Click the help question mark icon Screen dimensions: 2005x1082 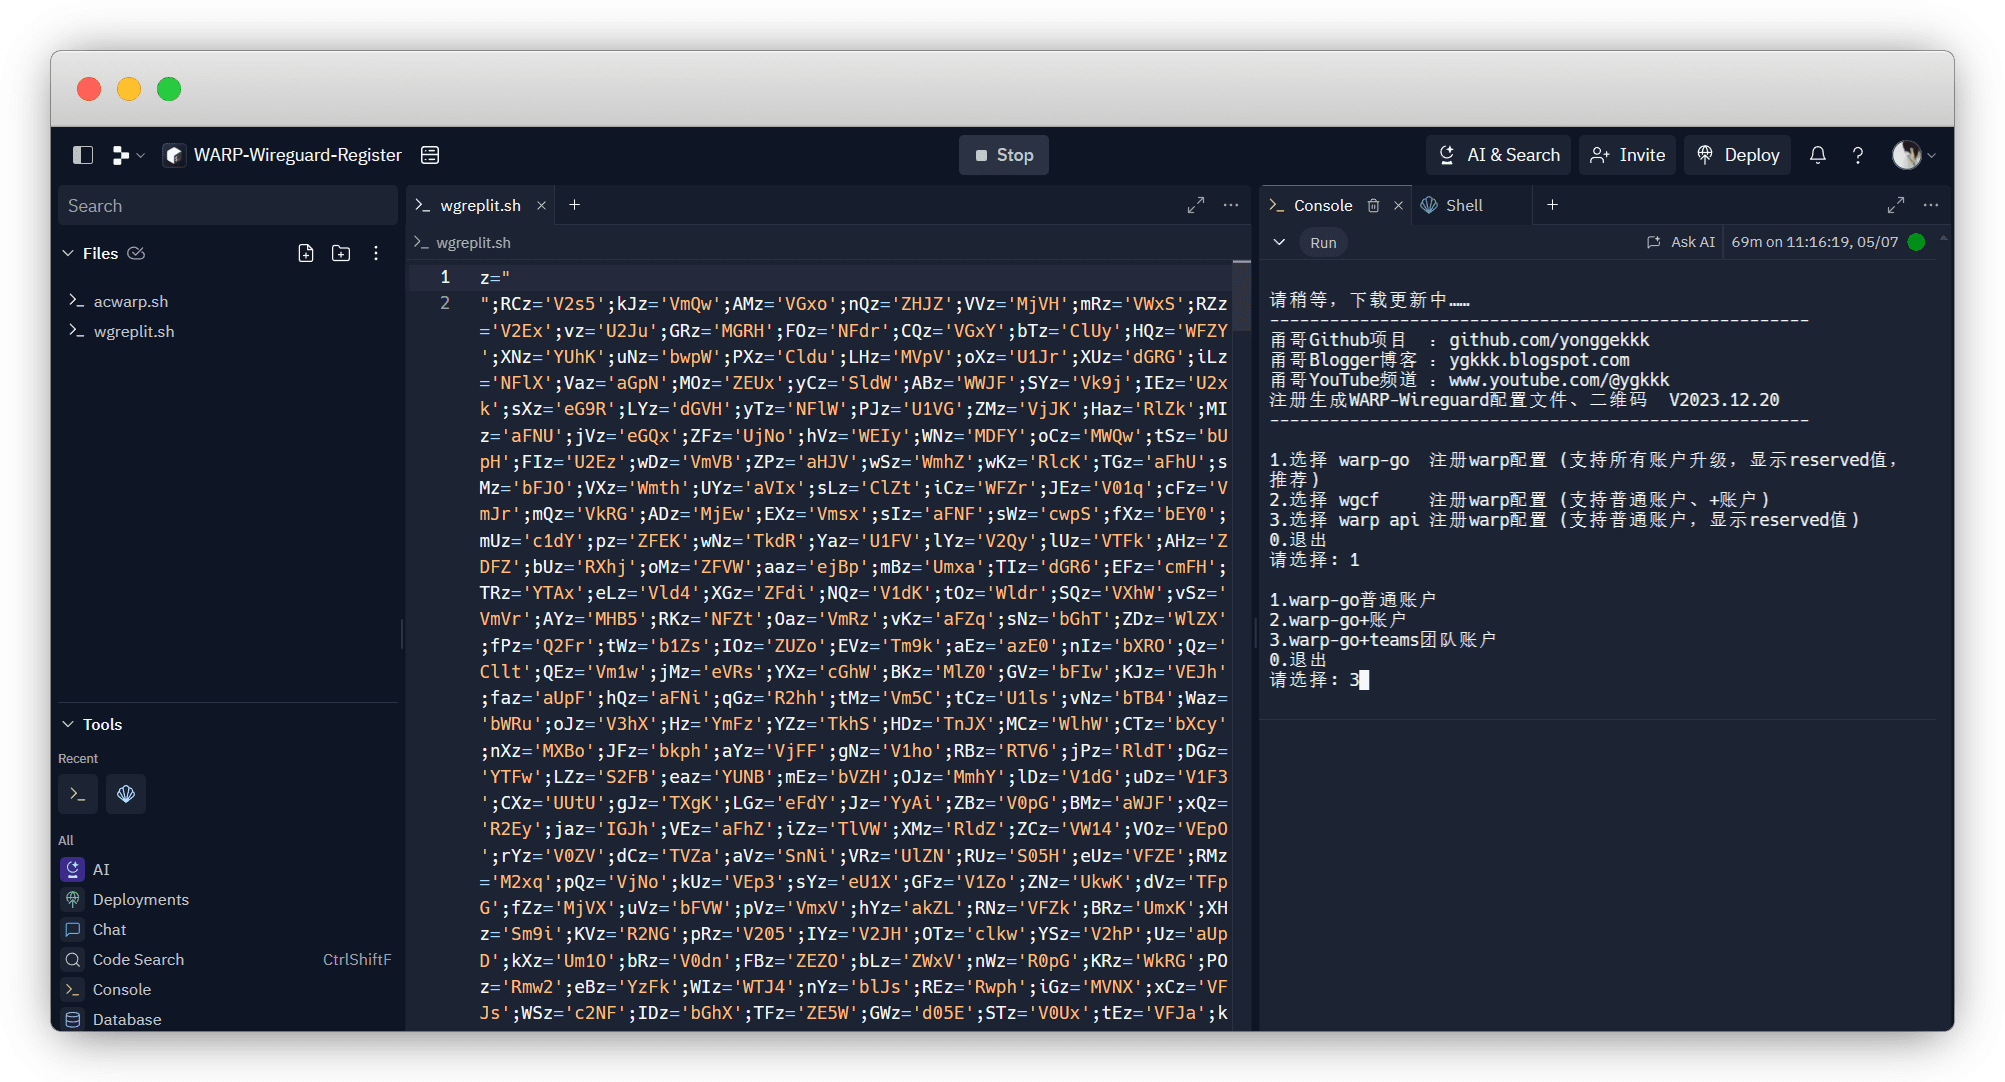tap(1857, 155)
